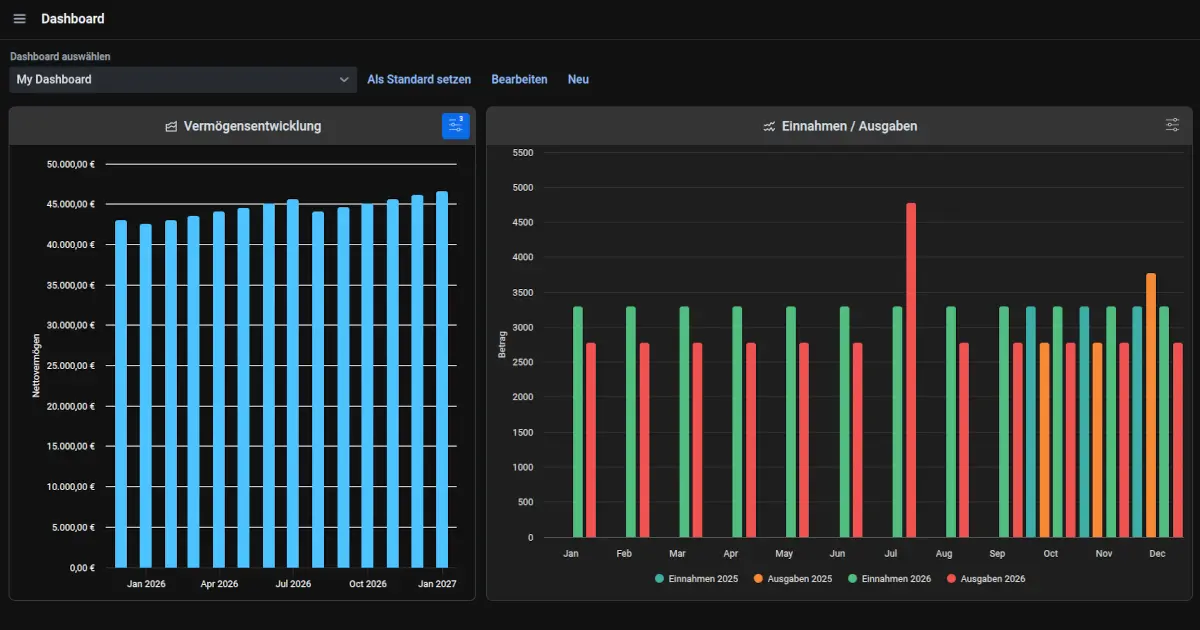Viewport: 1200px width, 630px height.
Task: Click the dropdown chevron arrow of dashboard selector
Action: point(343,80)
